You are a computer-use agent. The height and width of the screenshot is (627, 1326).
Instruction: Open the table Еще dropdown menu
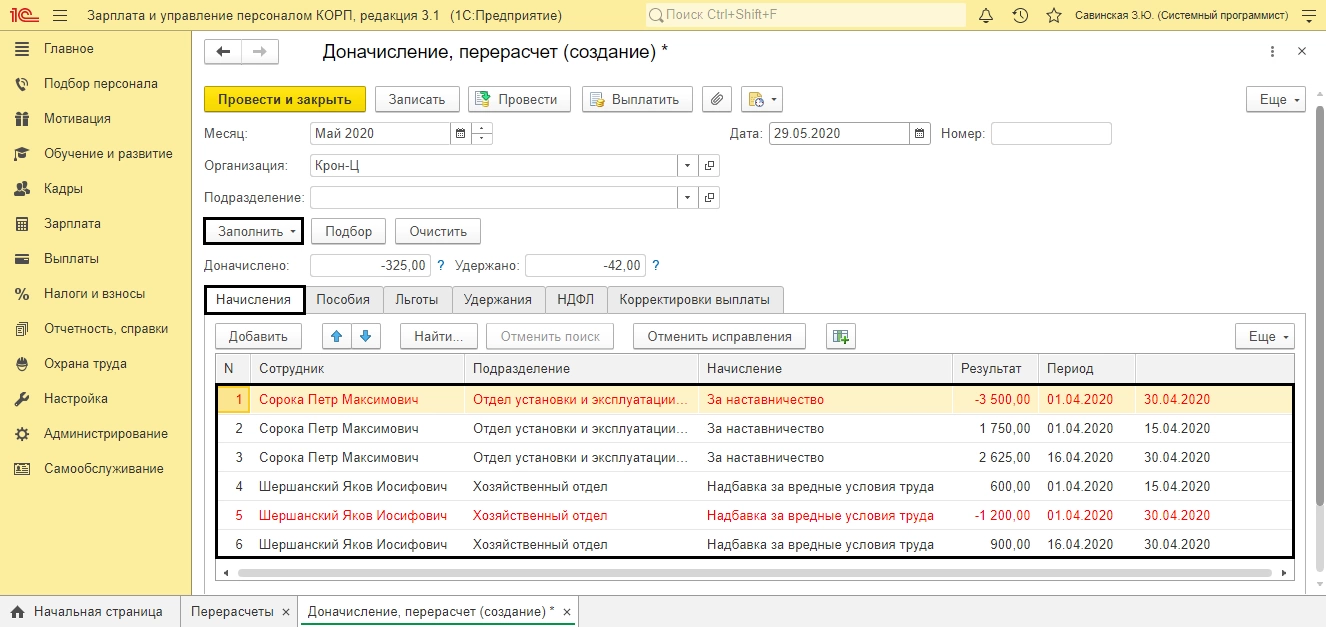[x=1265, y=336]
